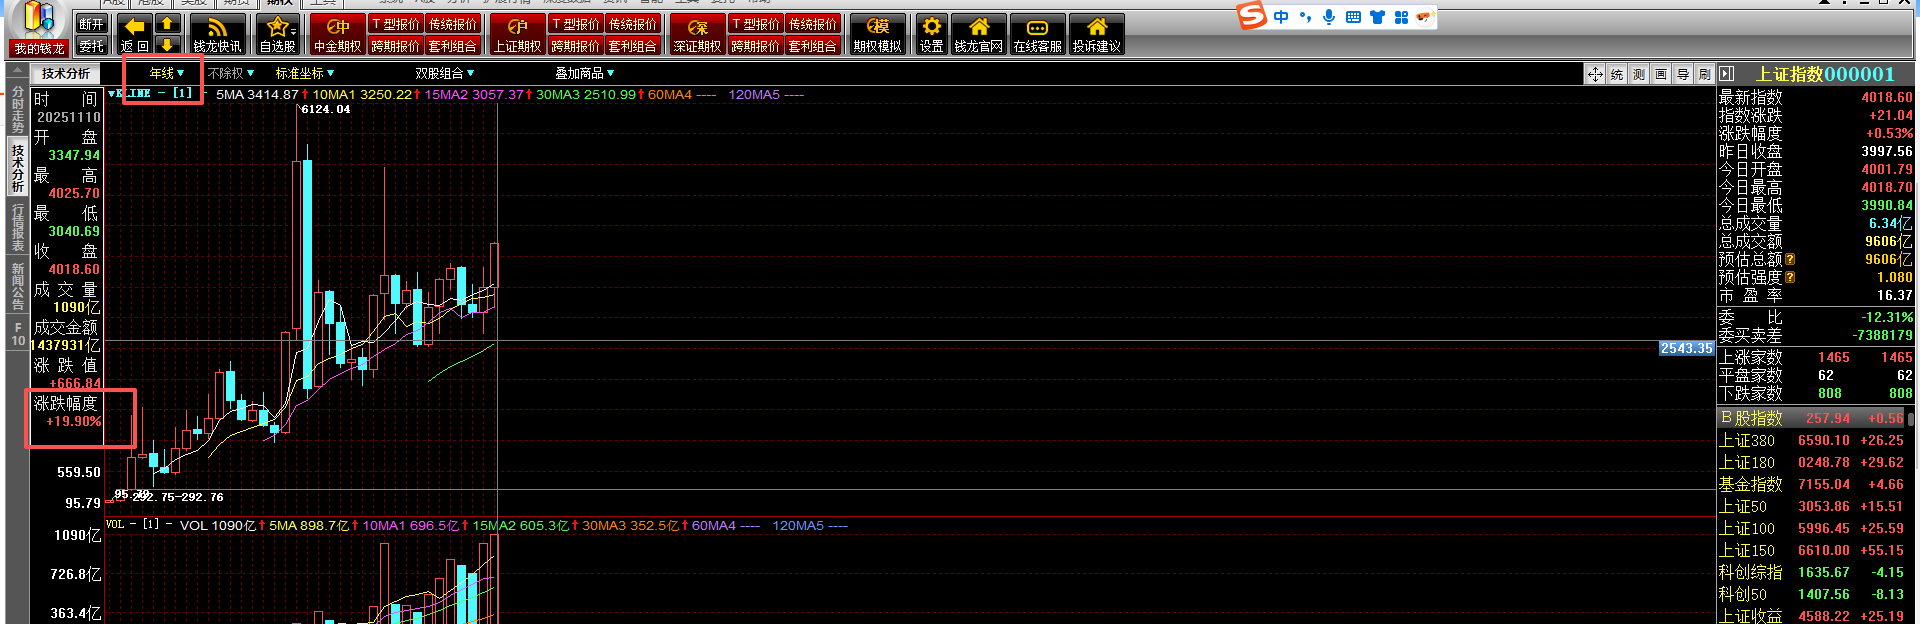Open 钱龙快讯 news feed

point(217,34)
